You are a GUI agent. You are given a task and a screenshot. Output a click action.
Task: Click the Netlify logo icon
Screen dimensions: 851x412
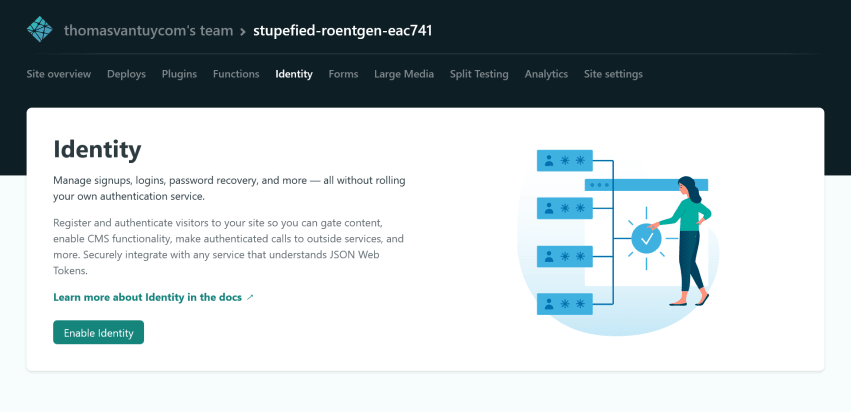40,29
